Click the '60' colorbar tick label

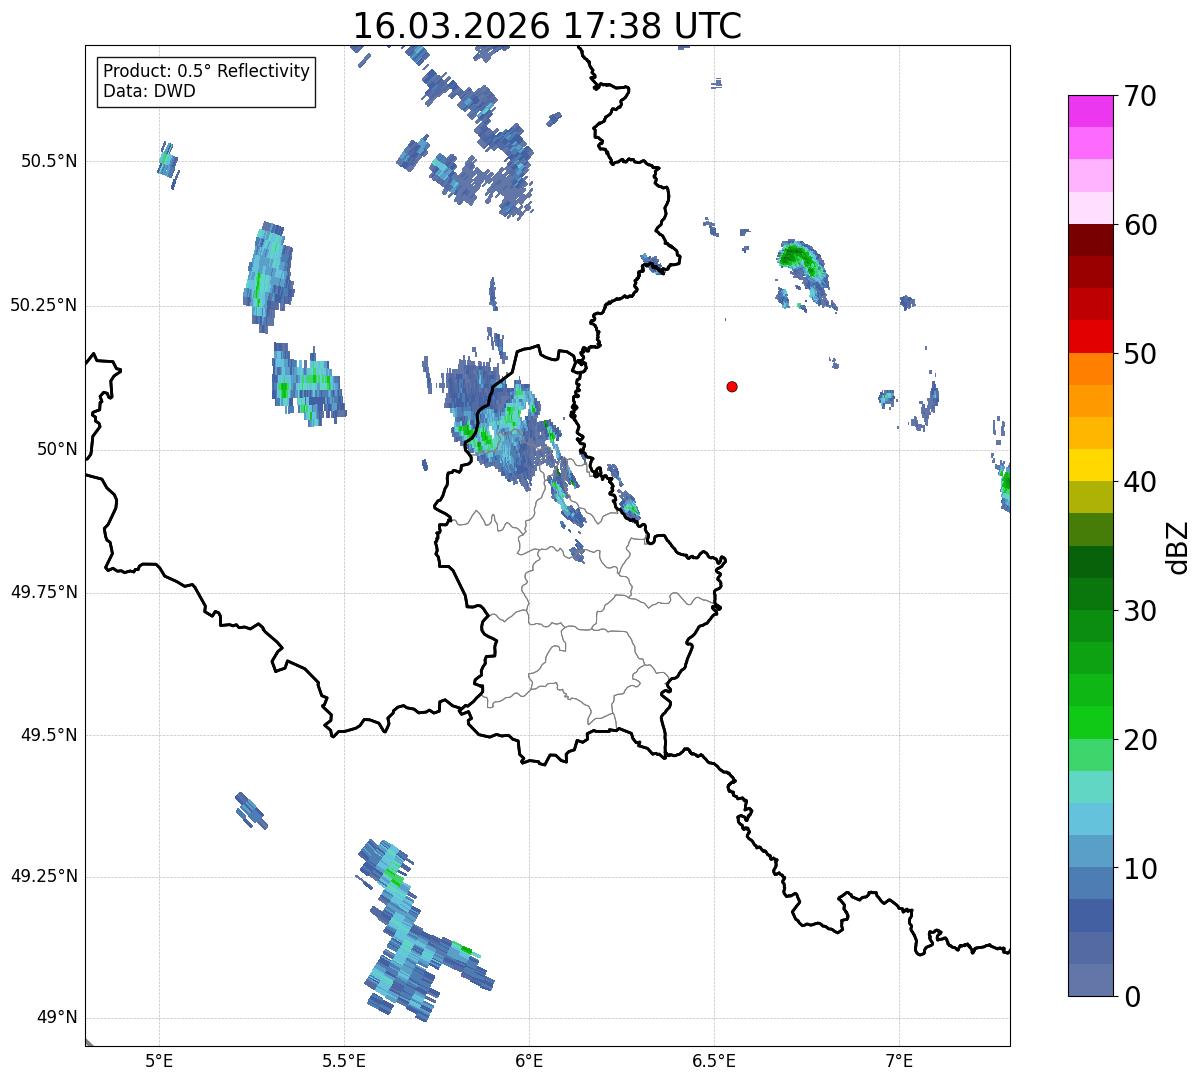tap(1140, 225)
